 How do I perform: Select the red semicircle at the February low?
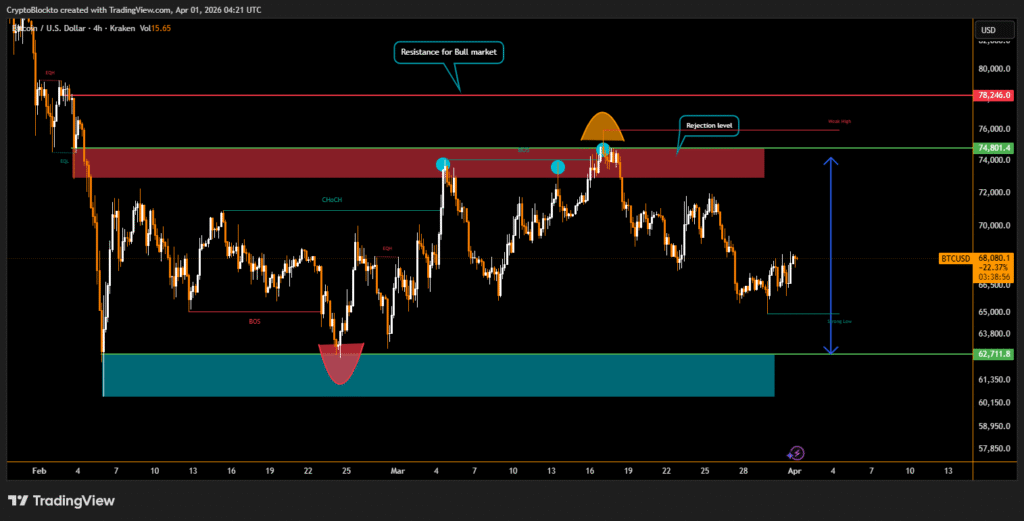[341, 363]
